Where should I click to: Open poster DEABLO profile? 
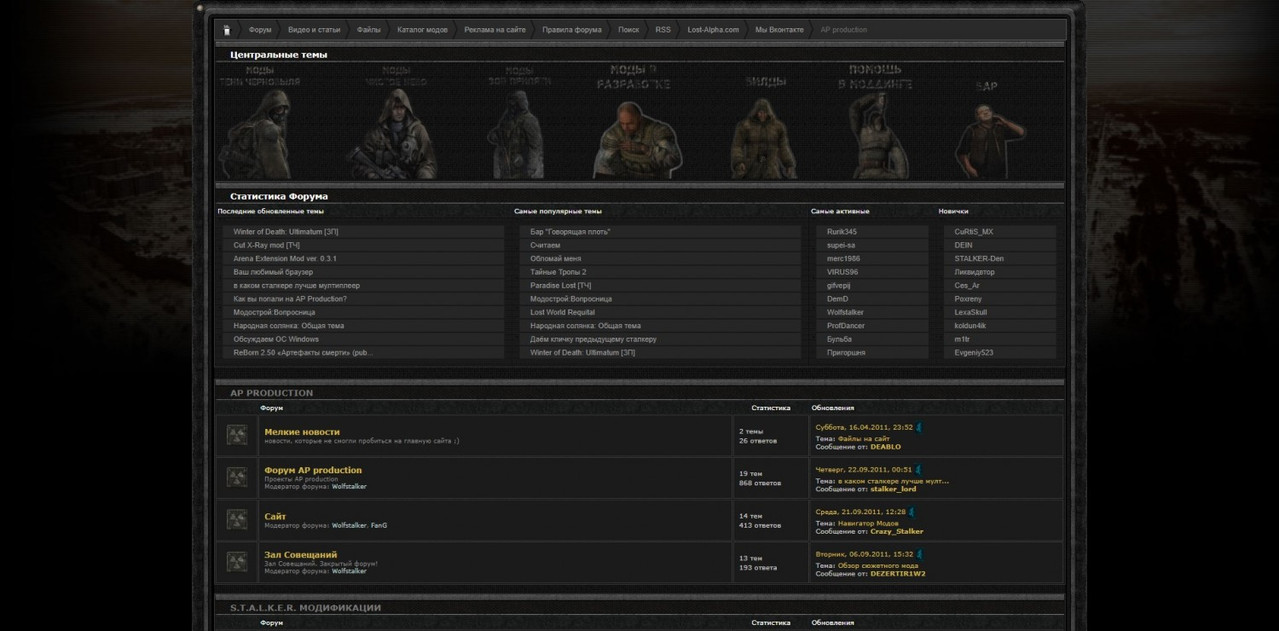click(885, 447)
